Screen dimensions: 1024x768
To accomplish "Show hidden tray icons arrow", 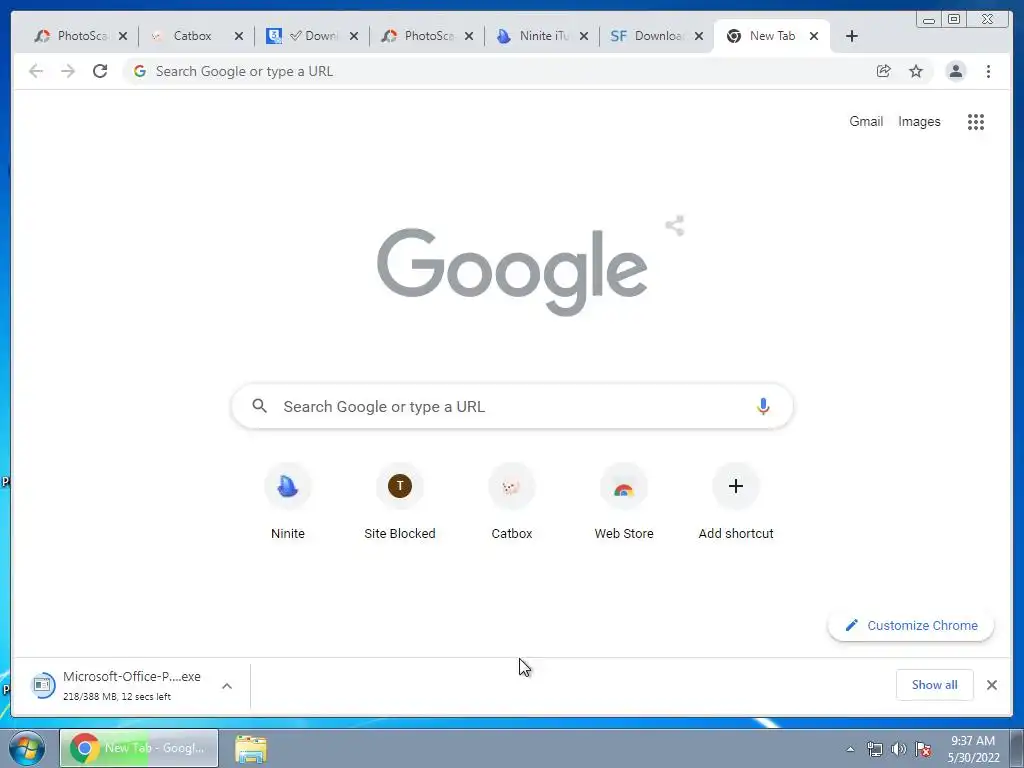I will click(x=850, y=749).
